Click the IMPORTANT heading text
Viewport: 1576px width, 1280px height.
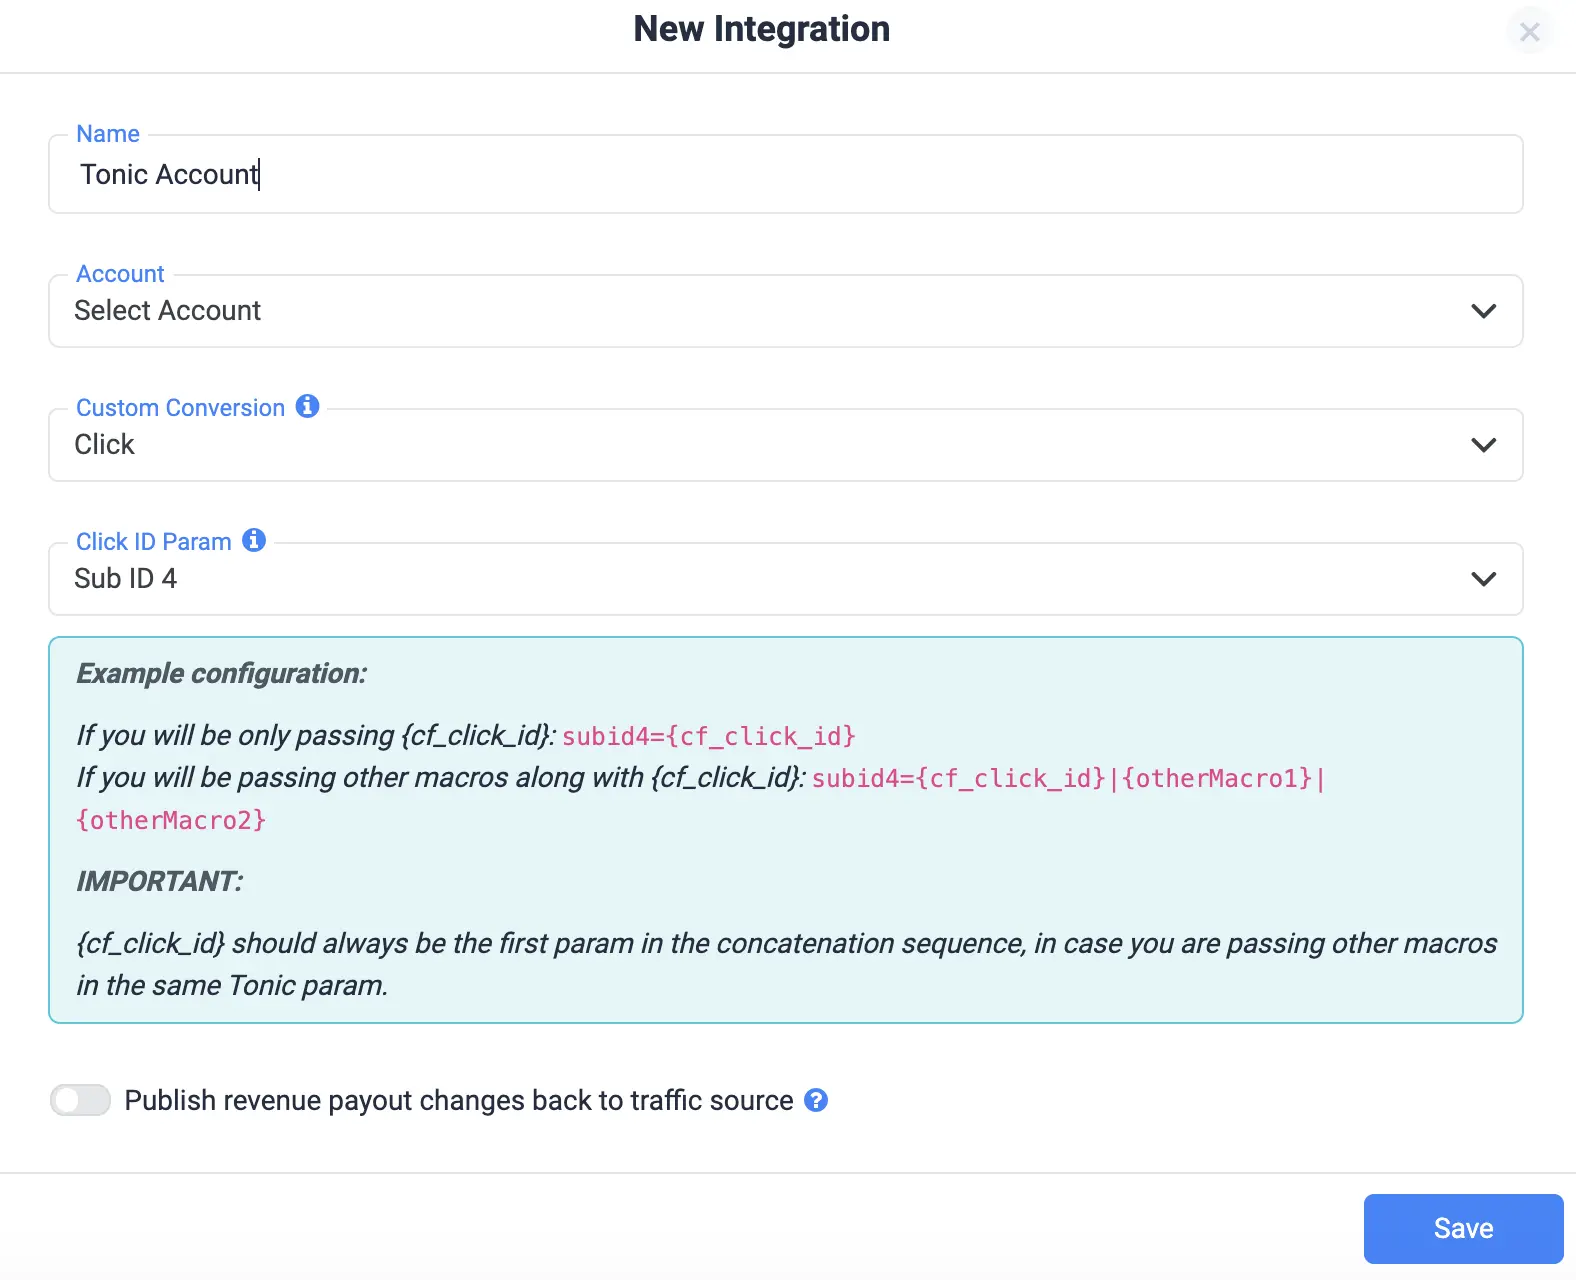tap(159, 881)
